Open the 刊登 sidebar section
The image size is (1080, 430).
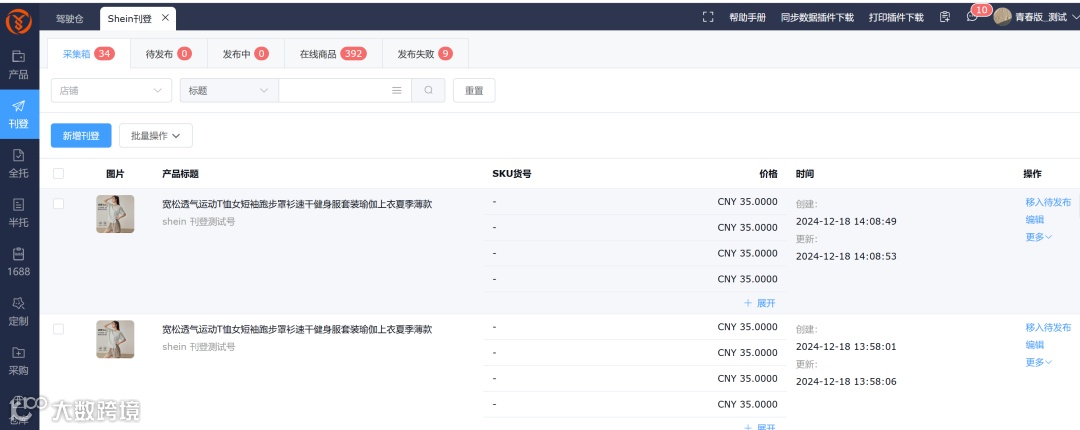19,114
